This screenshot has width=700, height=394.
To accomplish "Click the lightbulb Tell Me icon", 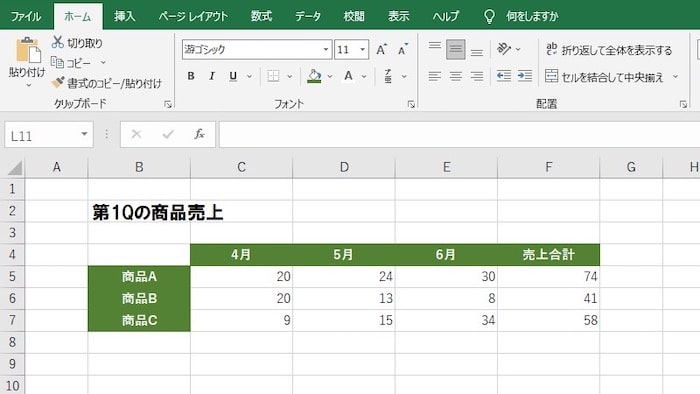I will [x=489, y=17].
